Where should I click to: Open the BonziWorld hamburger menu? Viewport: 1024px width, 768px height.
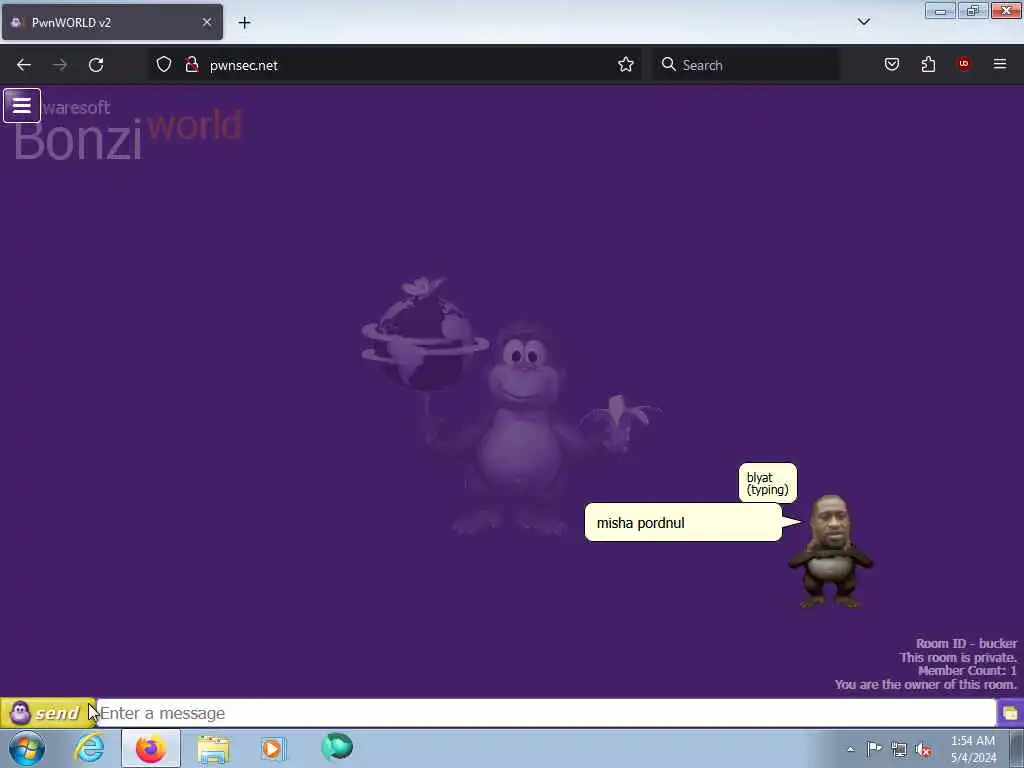coord(22,105)
